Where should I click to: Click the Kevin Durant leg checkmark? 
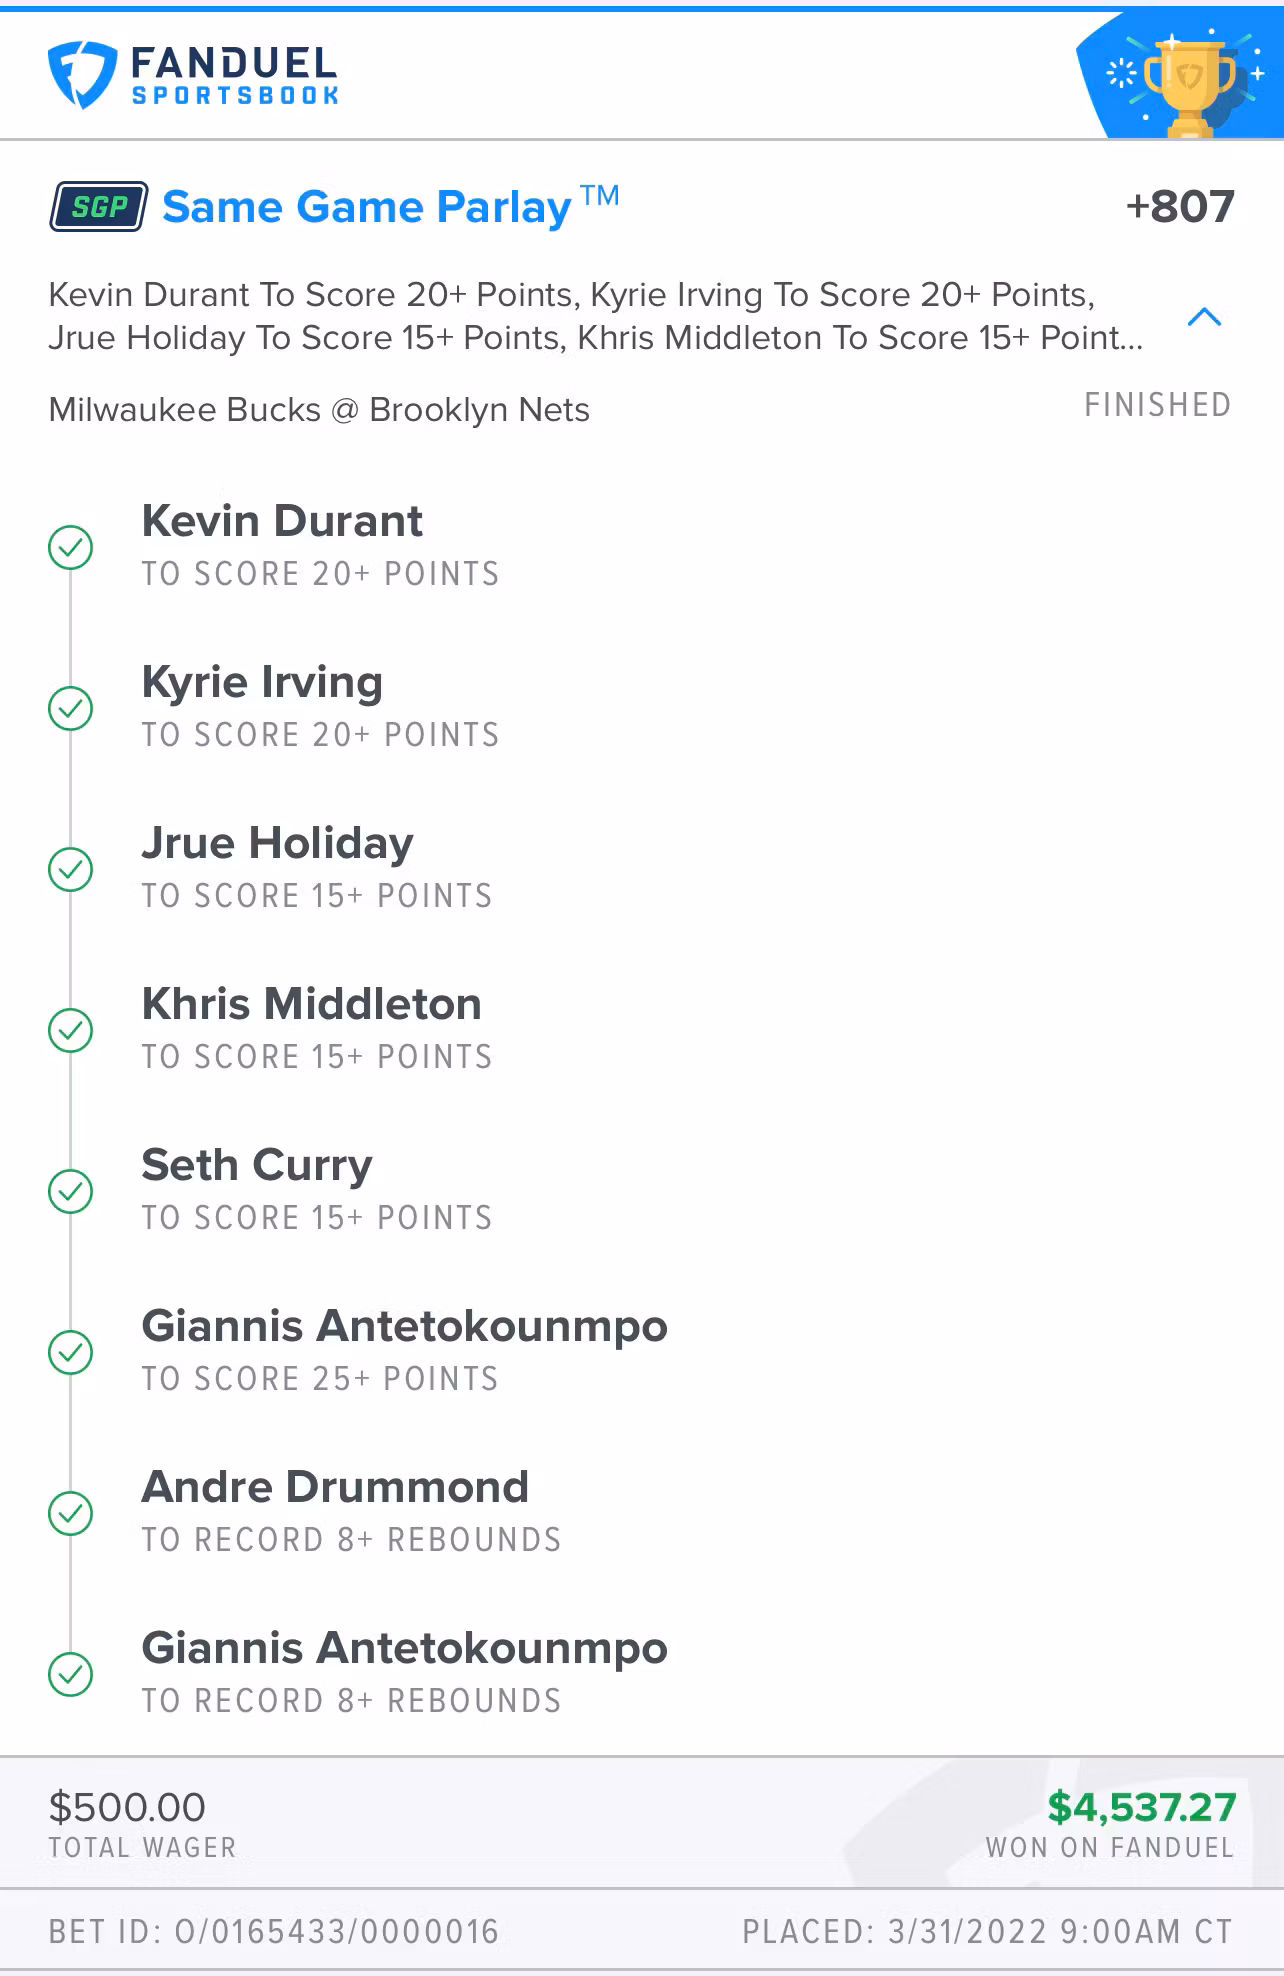[x=71, y=547]
